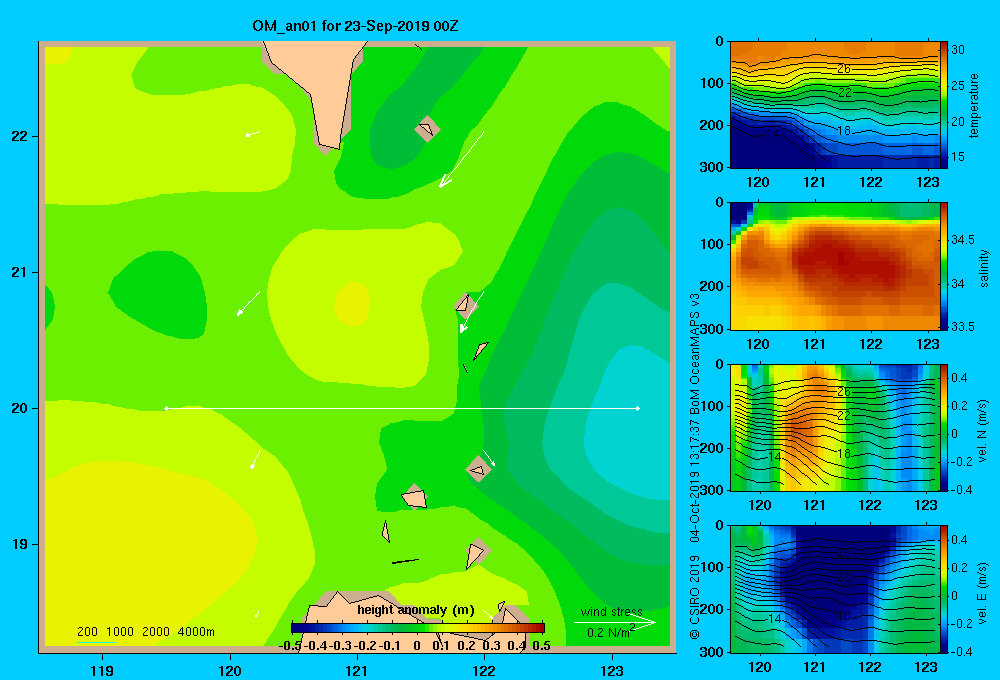Click the "vel. N (m/s)" axis label
Image resolution: width=1000 pixels, height=680 pixels.
(983, 431)
